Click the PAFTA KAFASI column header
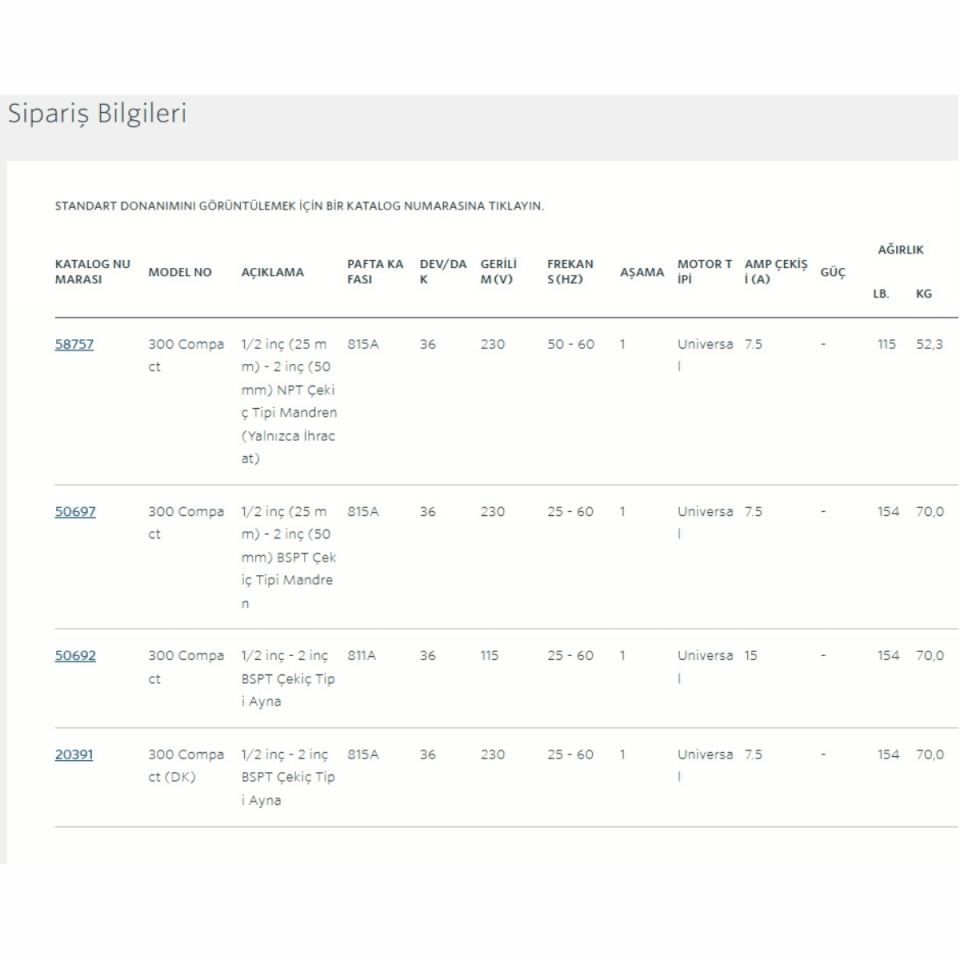This screenshot has height=960, width=960. coord(375,271)
